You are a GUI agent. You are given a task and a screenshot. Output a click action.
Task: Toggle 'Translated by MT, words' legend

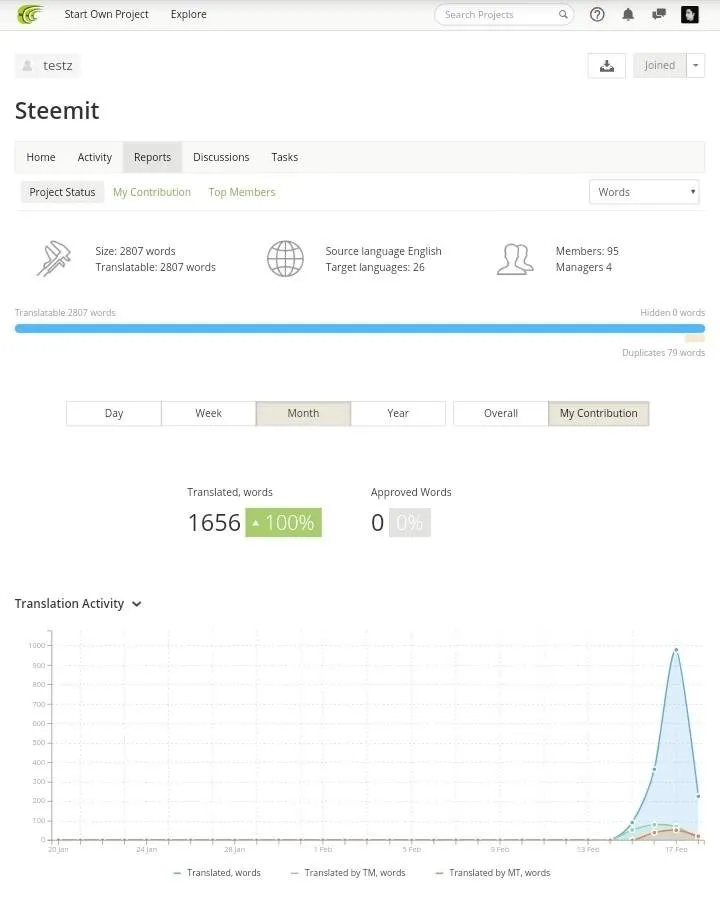pos(492,873)
